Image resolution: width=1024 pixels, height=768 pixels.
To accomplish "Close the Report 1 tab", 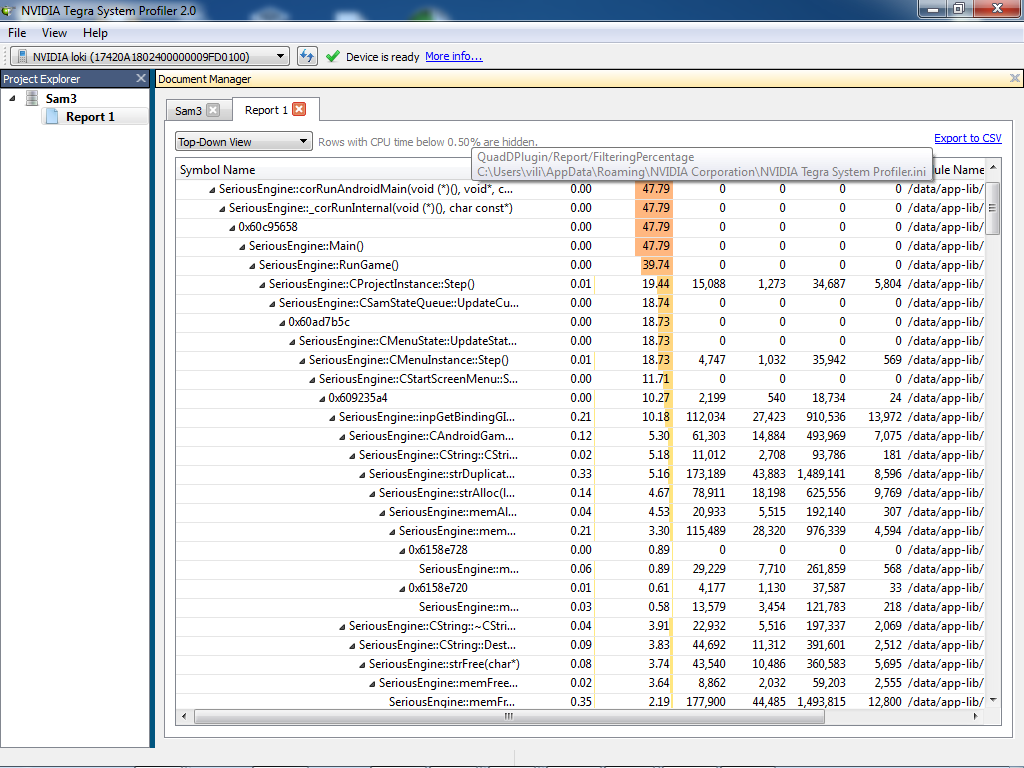I will click(299, 109).
